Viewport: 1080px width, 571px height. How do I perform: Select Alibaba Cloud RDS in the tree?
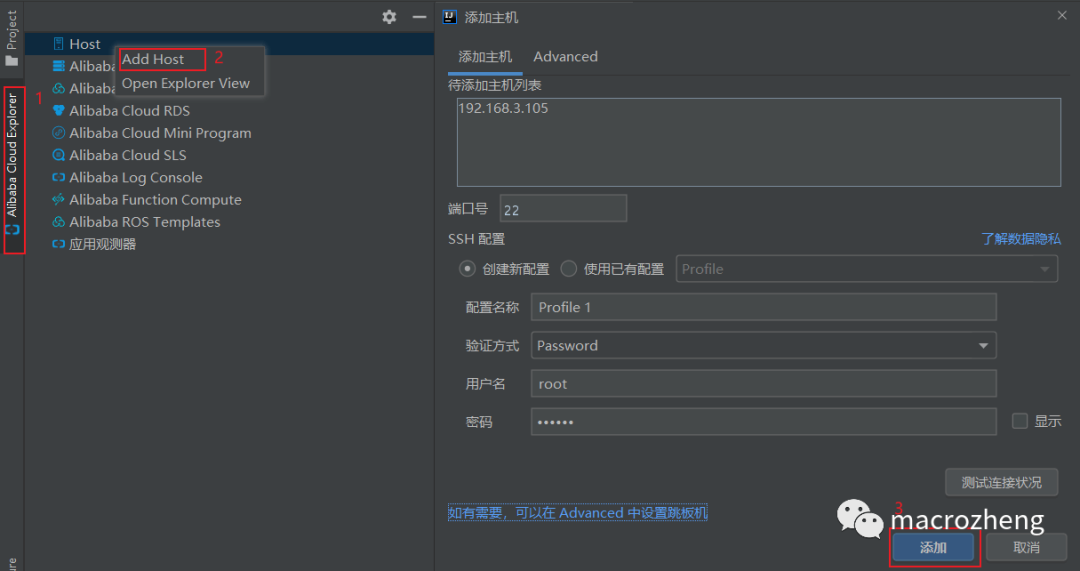129,111
